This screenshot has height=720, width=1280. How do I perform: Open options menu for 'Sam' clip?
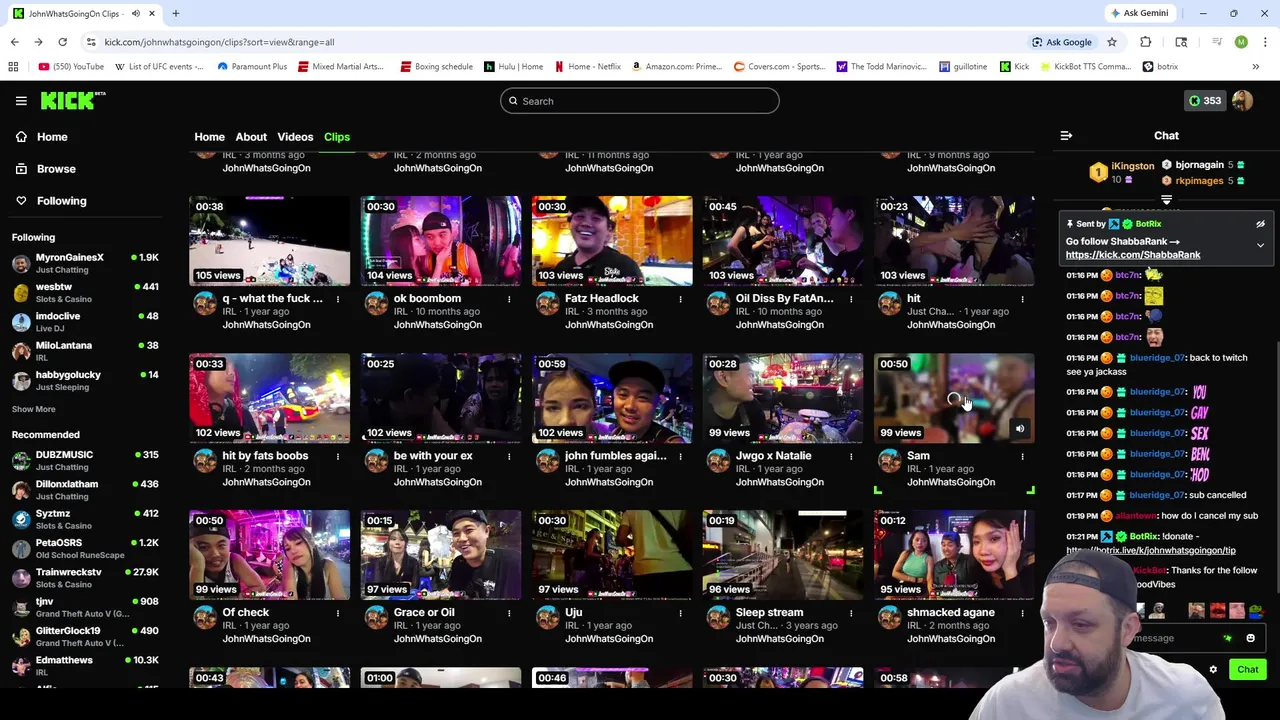(x=1022, y=456)
